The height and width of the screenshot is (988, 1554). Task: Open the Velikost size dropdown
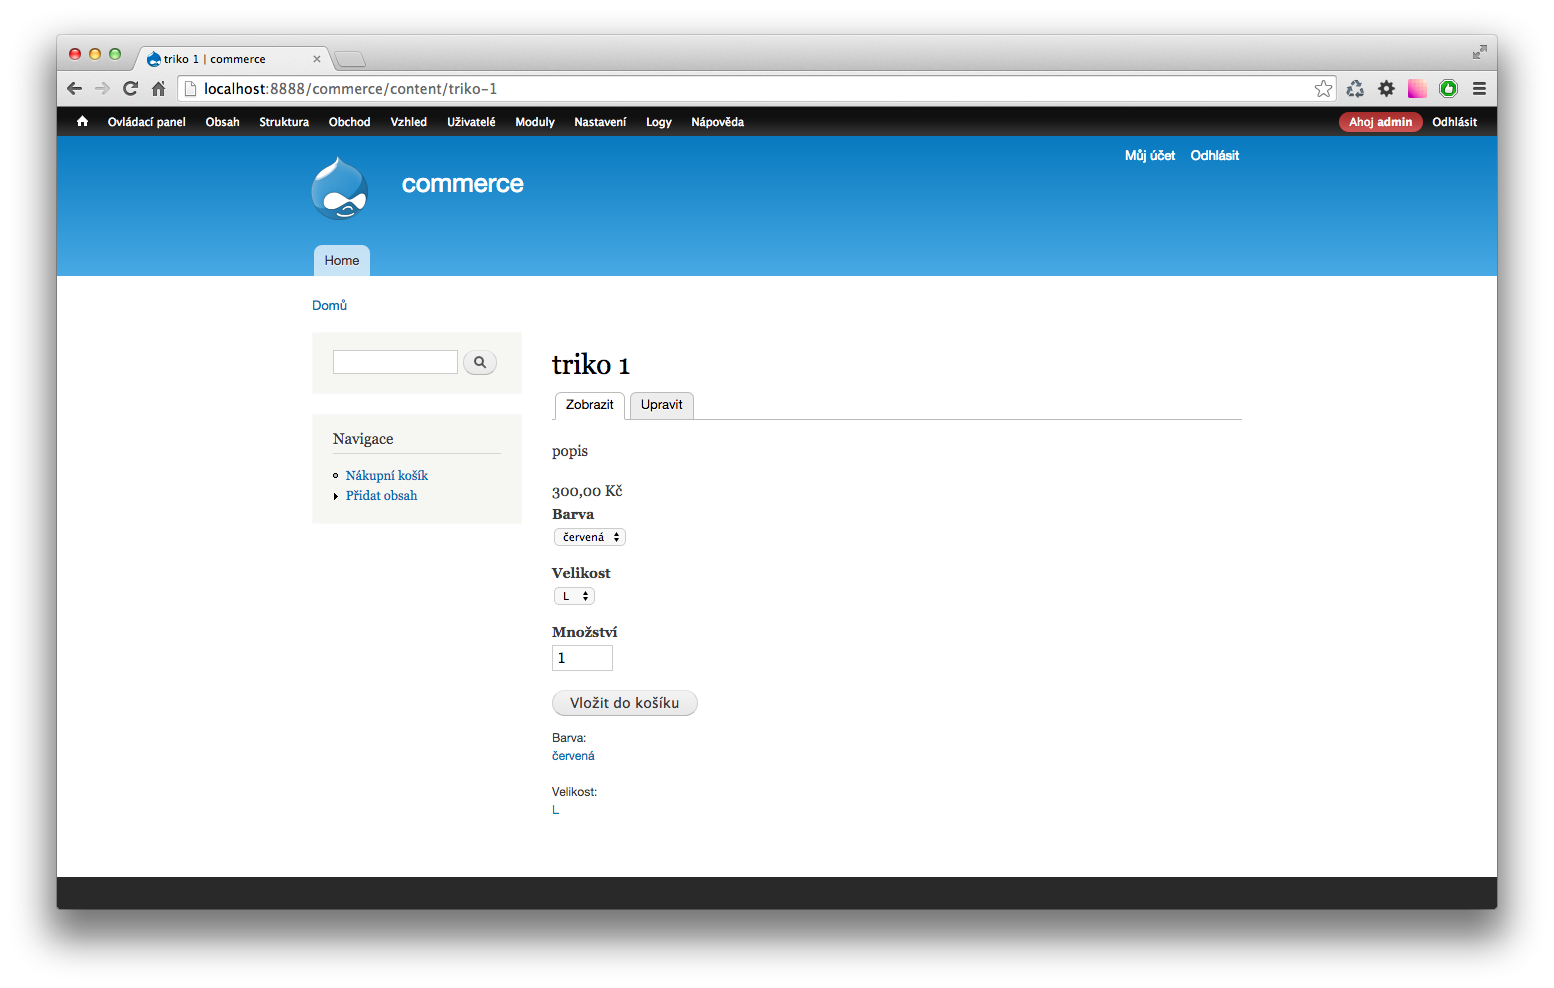point(574,596)
